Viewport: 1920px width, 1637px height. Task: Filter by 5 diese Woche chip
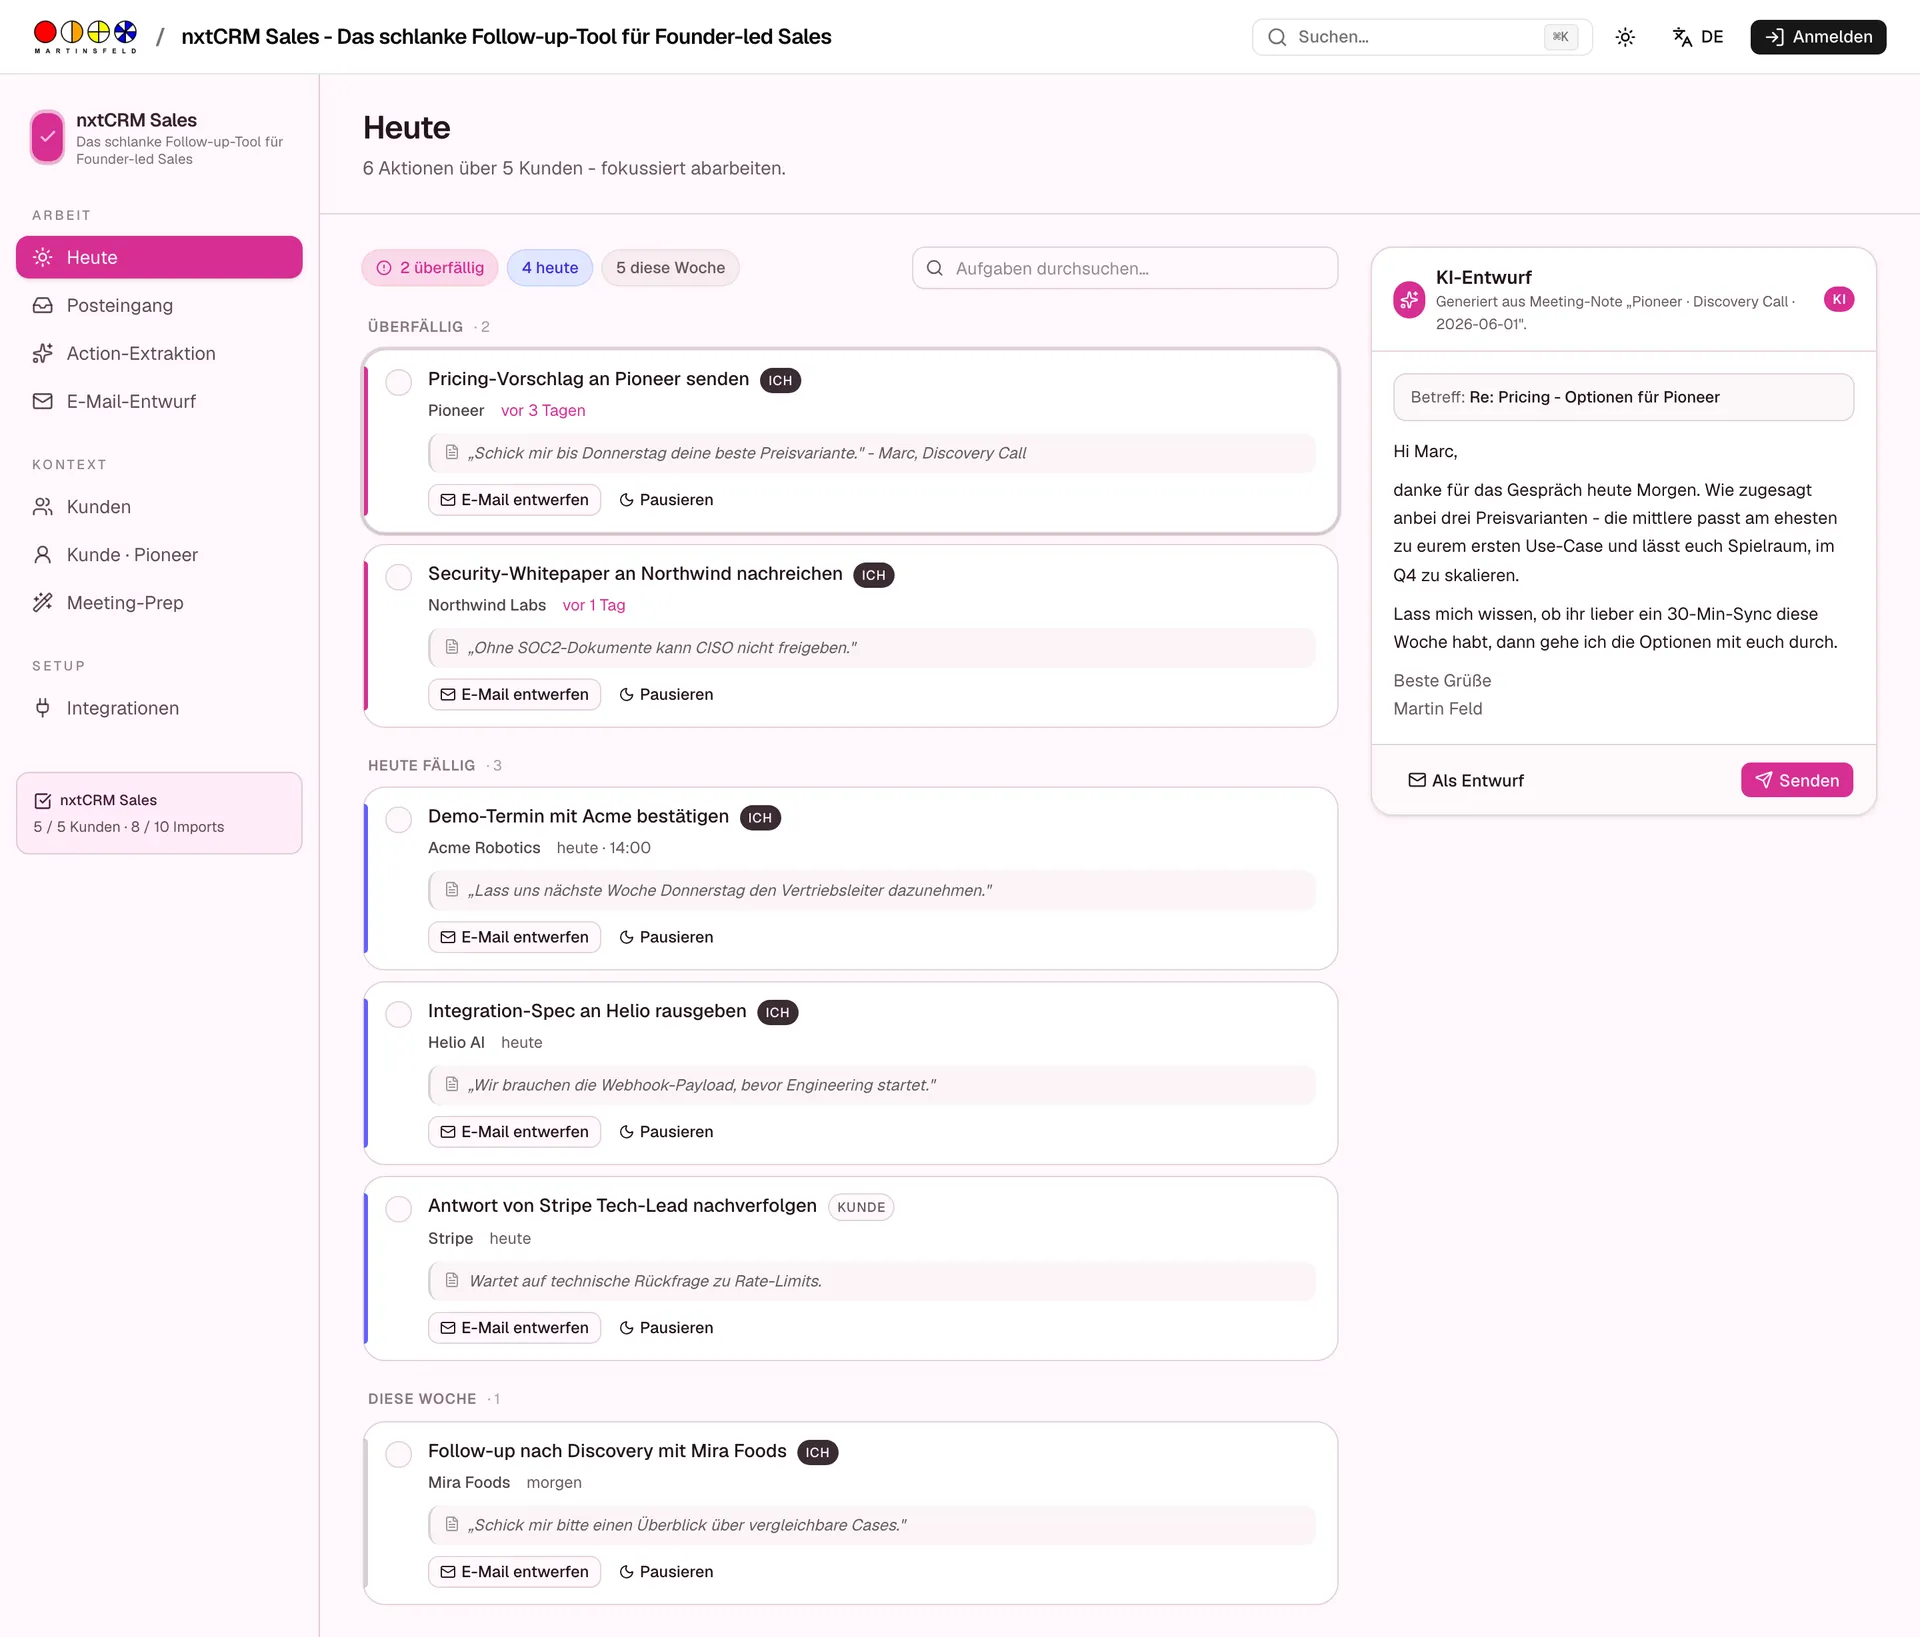pos(670,268)
